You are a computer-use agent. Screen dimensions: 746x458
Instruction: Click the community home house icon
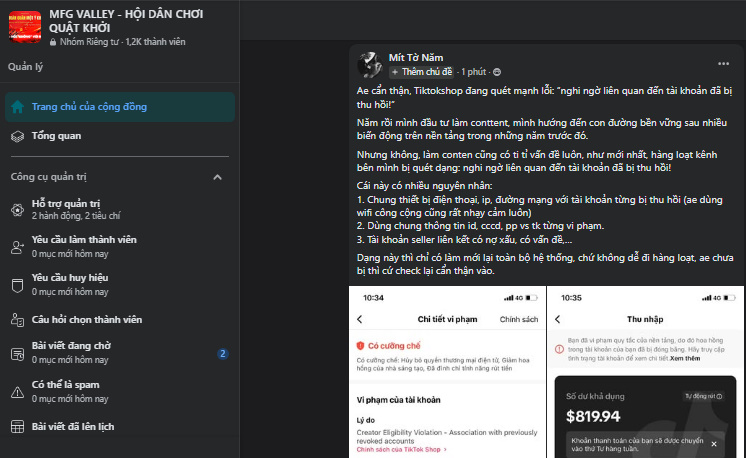pyautogui.click(x=17, y=107)
